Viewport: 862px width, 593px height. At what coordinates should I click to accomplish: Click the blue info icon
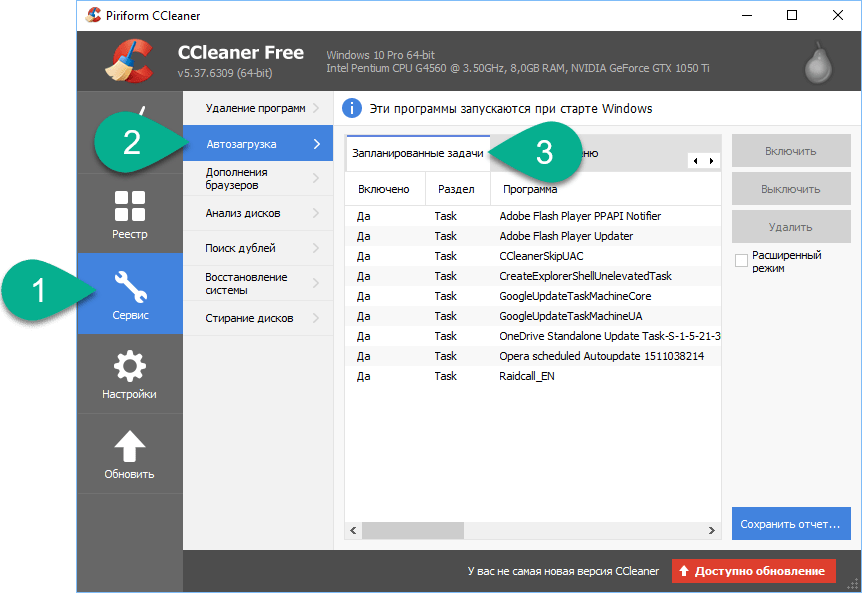(x=352, y=108)
